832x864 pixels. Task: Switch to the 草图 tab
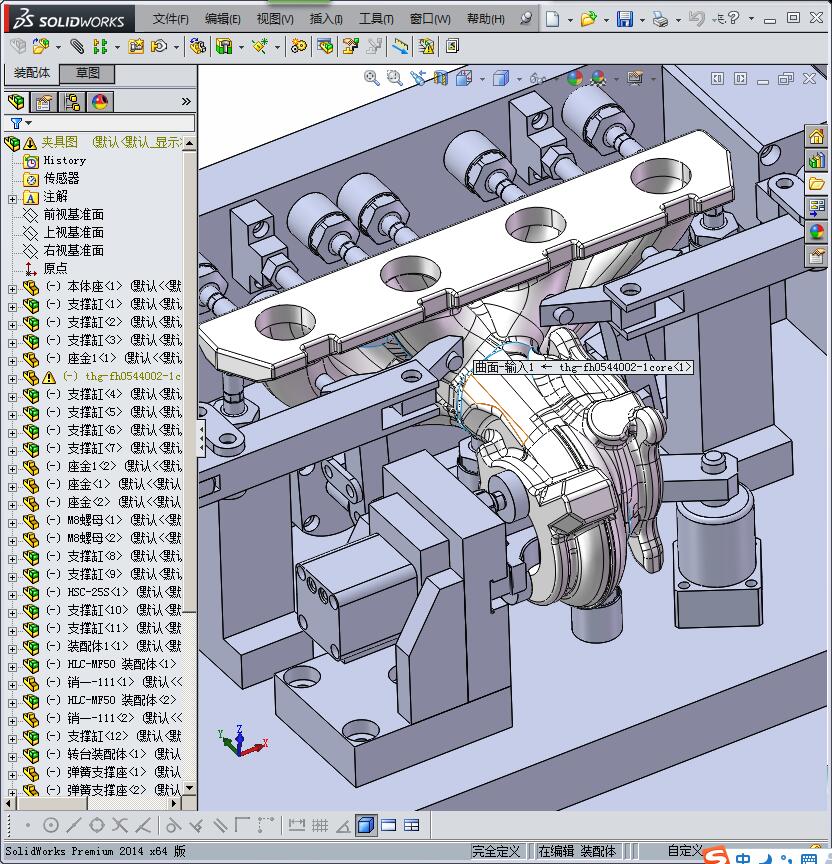88,73
